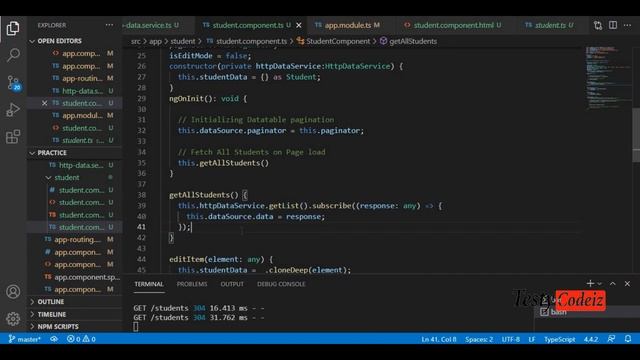Click the editor vertical scrollbar
The width and height of the screenshot is (640, 360).
pyautogui.click(x=636, y=135)
